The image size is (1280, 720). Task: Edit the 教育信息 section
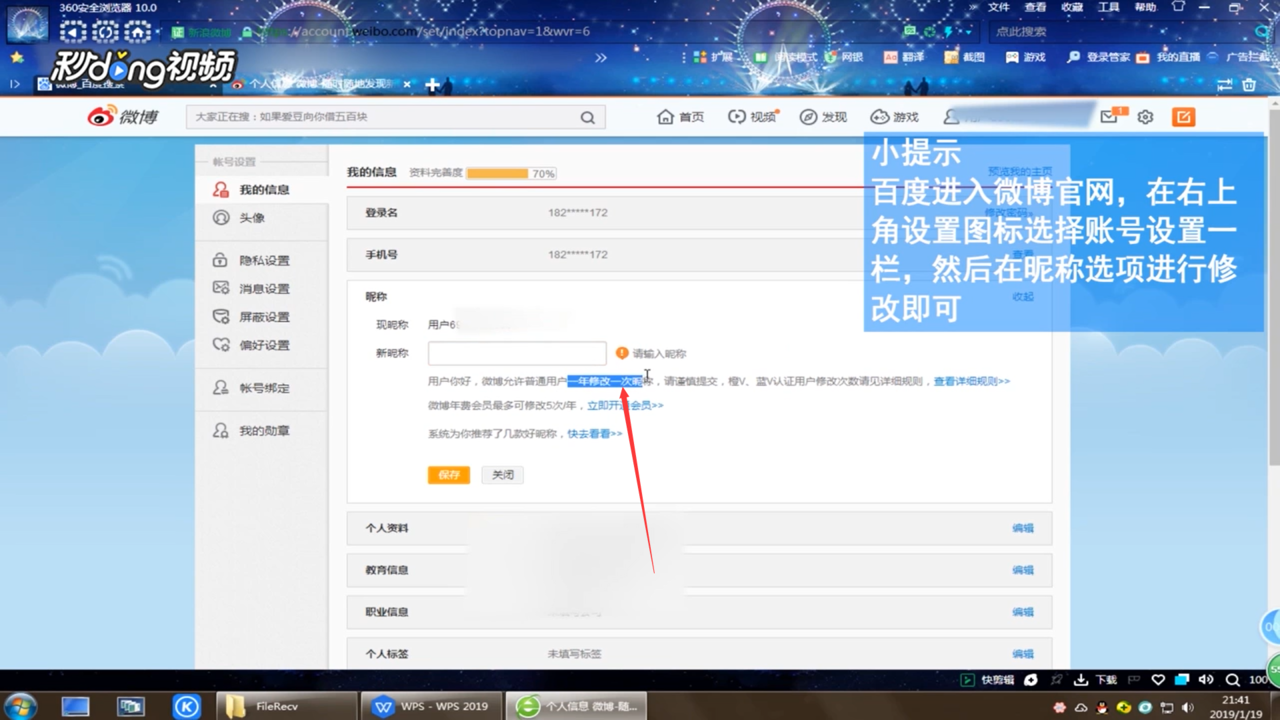click(x=1022, y=570)
